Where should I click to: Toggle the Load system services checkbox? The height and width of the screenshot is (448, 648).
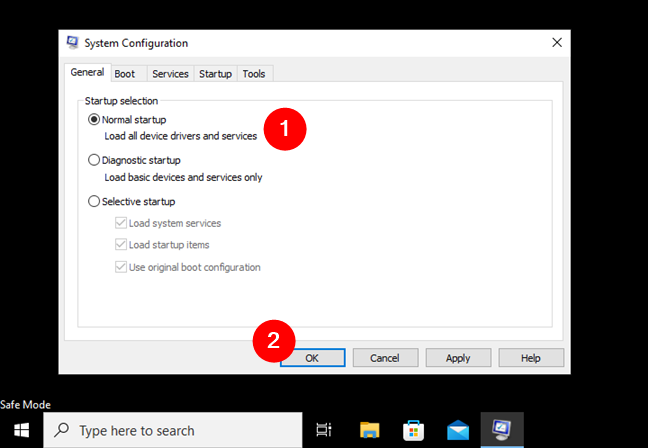[121, 223]
